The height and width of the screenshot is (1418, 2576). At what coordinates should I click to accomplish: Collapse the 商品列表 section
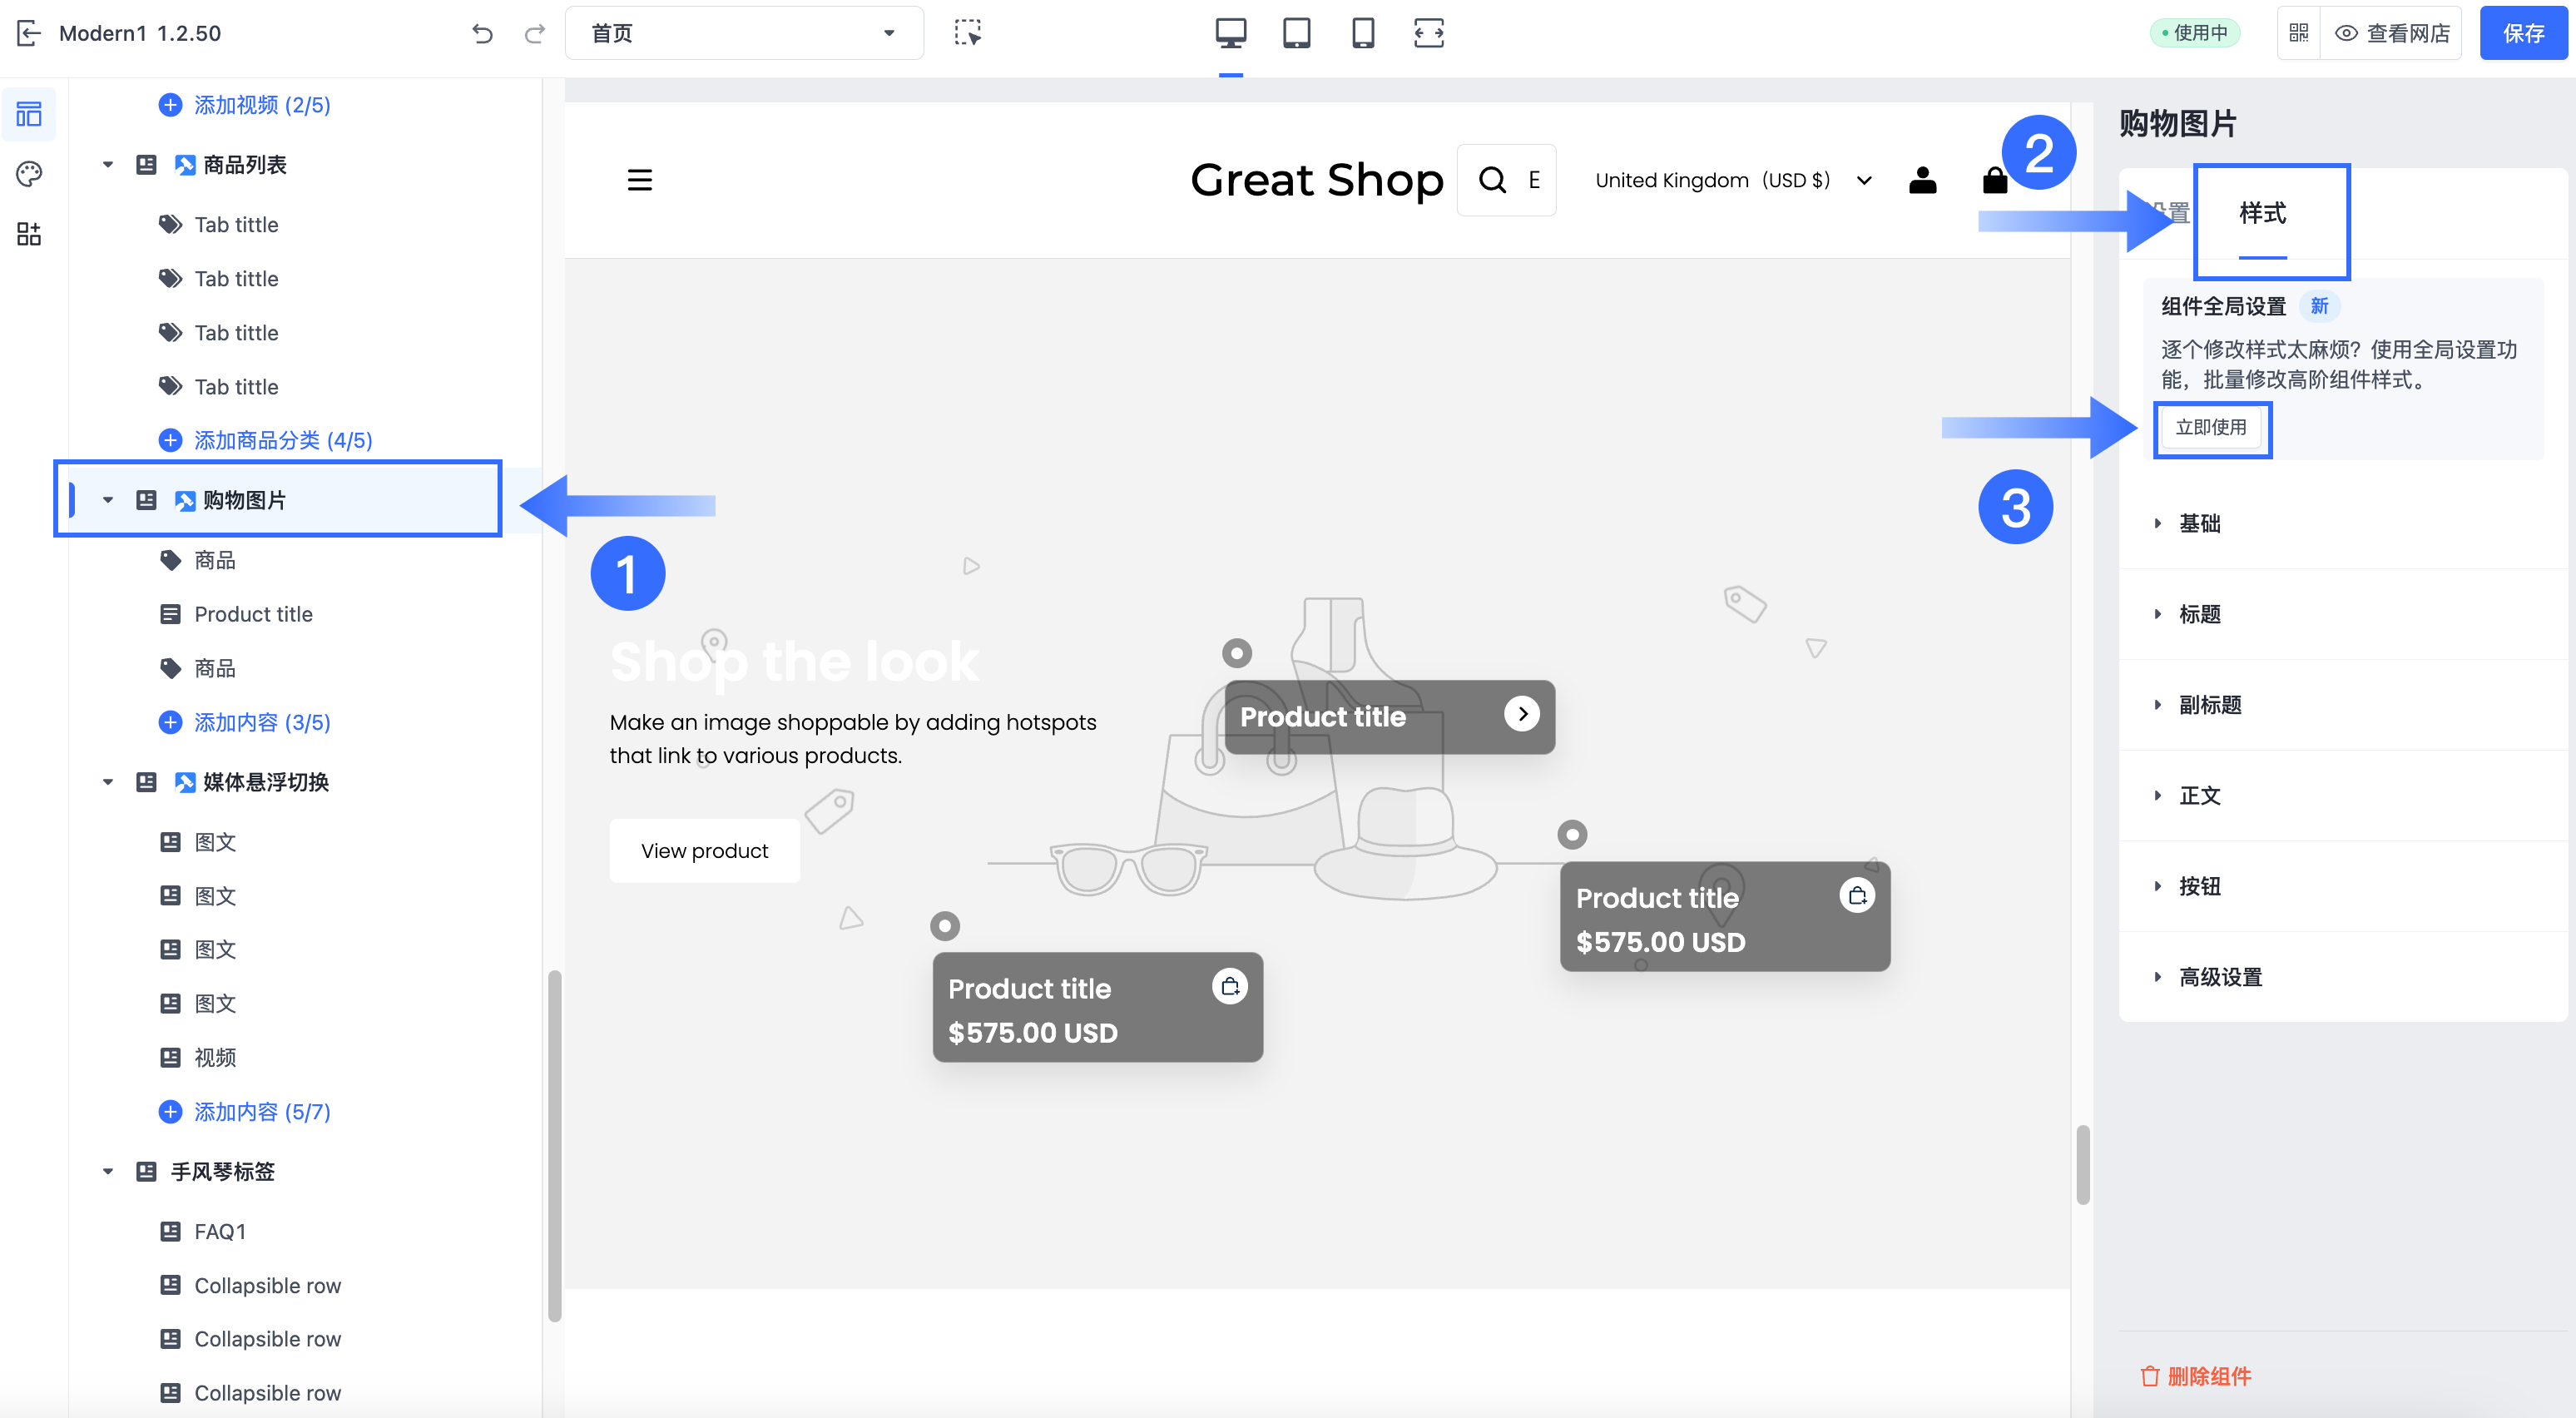tap(108, 165)
